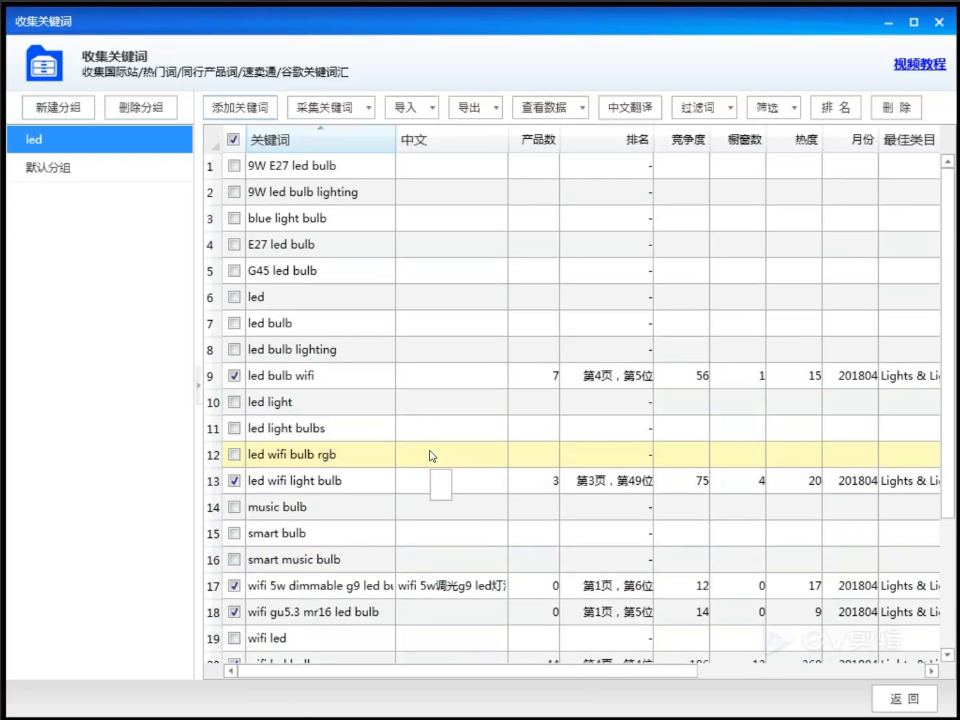The image size is (960, 720).
Task: Click the horizontal scrollbar thumb
Action: [x=468, y=671]
